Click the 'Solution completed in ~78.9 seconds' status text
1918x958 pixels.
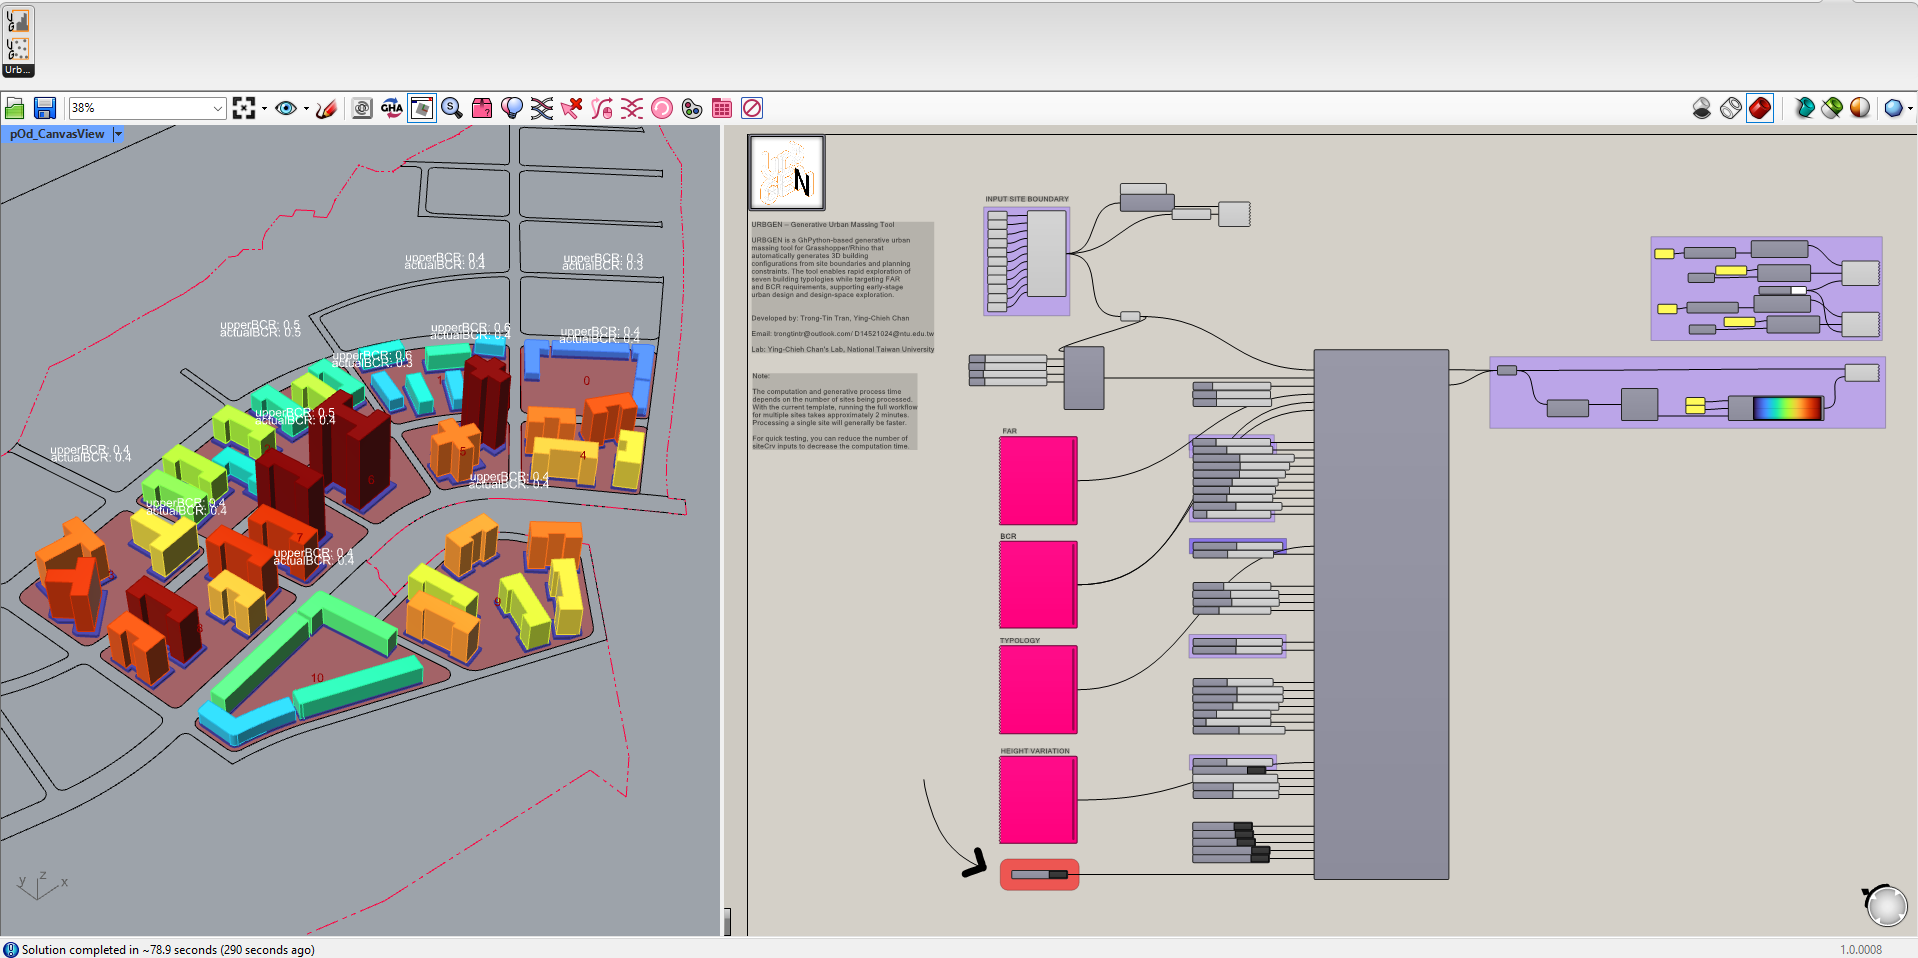point(168,950)
